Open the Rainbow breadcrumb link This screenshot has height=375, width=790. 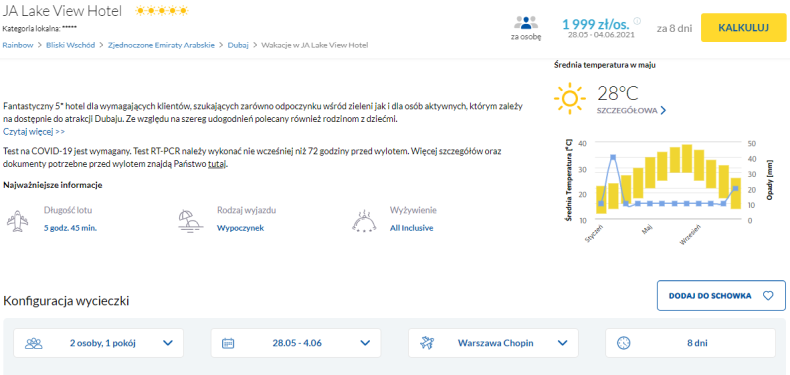18,45
